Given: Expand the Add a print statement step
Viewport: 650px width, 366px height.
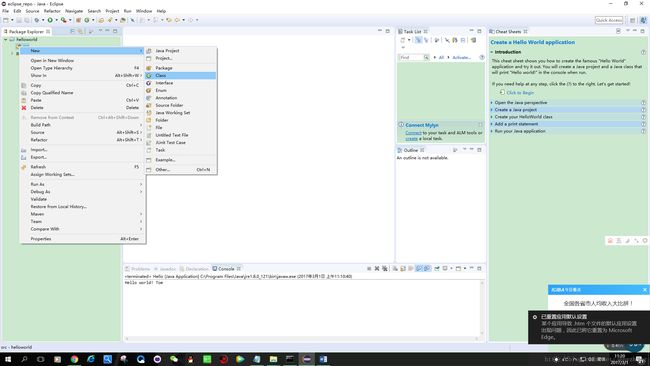Looking at the screenshot, I should 492,124.
